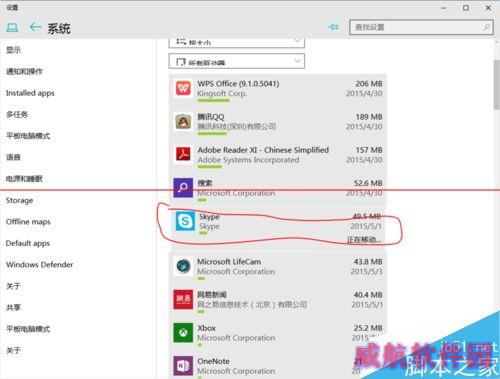Click Kingsoft Corp. publisher text
The height and width of the screenshot is (379, 500).
click(x=222, y=93)
